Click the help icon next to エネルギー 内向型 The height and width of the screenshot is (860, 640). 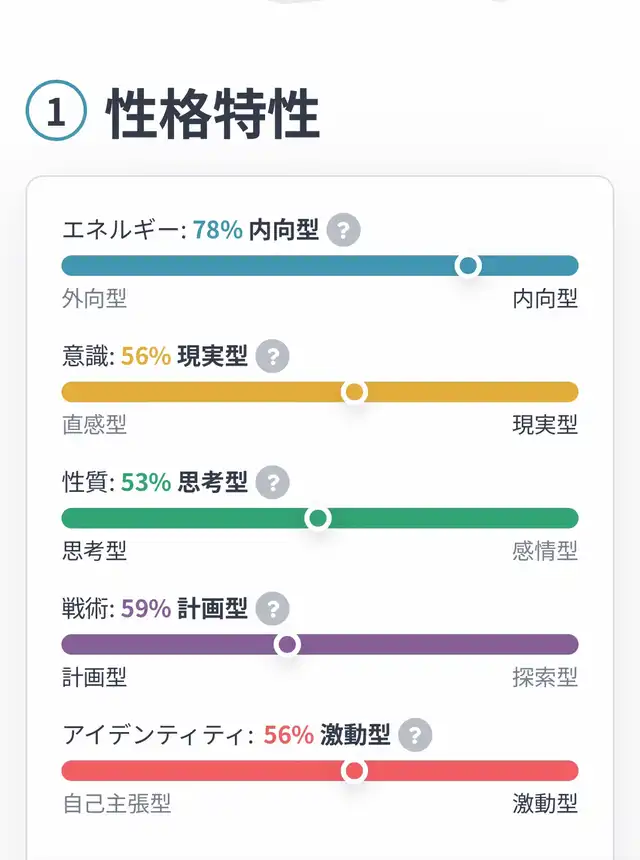(x=343, y=230)
